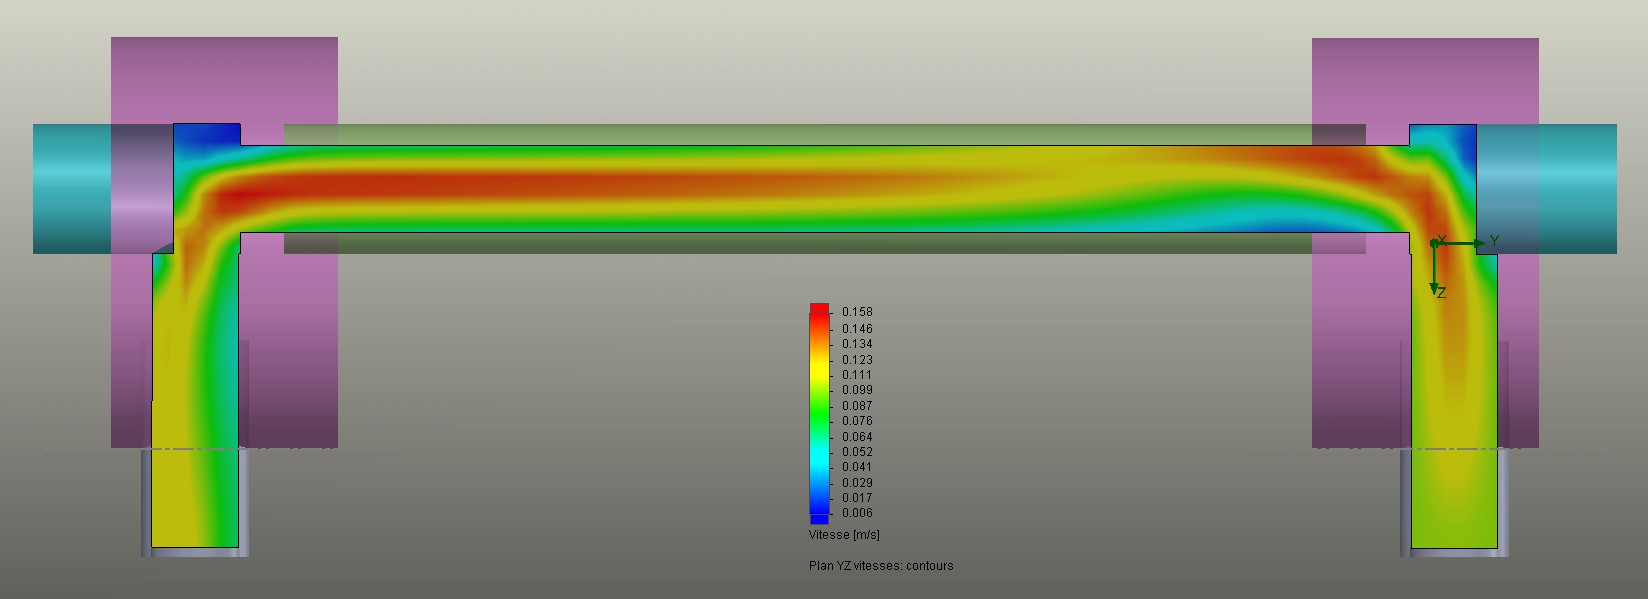This screenshot has width=1648, height=599.
Task: Select the minimum legend value 0.006
Action: pos(857,513)
